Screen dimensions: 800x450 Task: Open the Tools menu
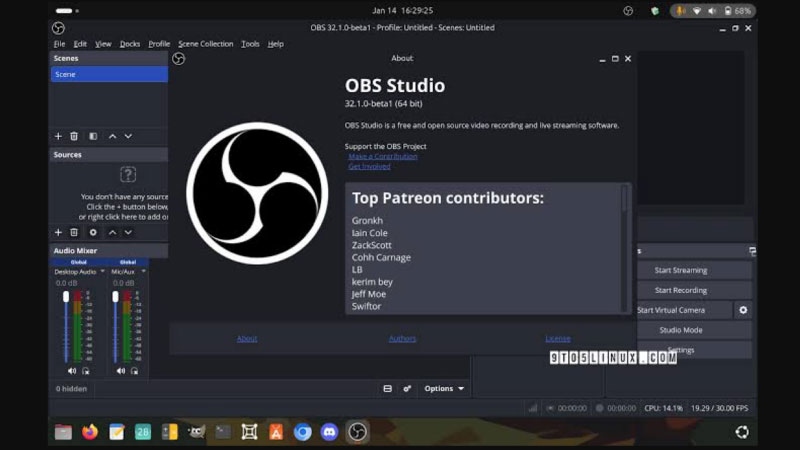(x=250, y=44)
